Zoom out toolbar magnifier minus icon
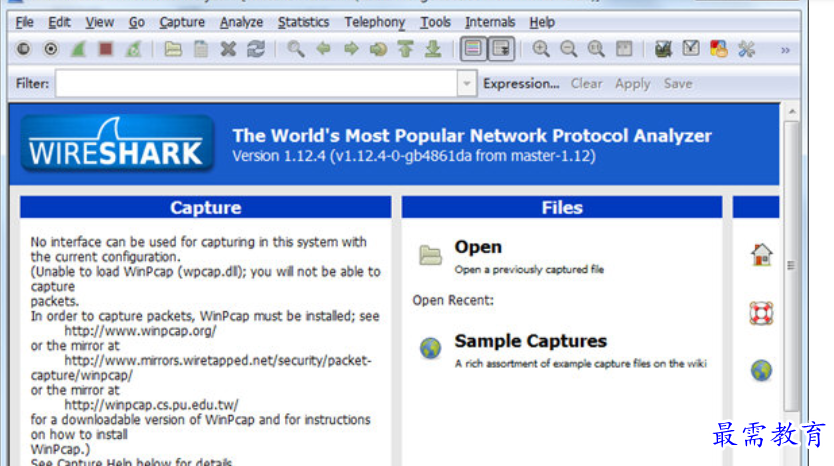This screenshot has width=834, height=466. (x=569, y=49)
